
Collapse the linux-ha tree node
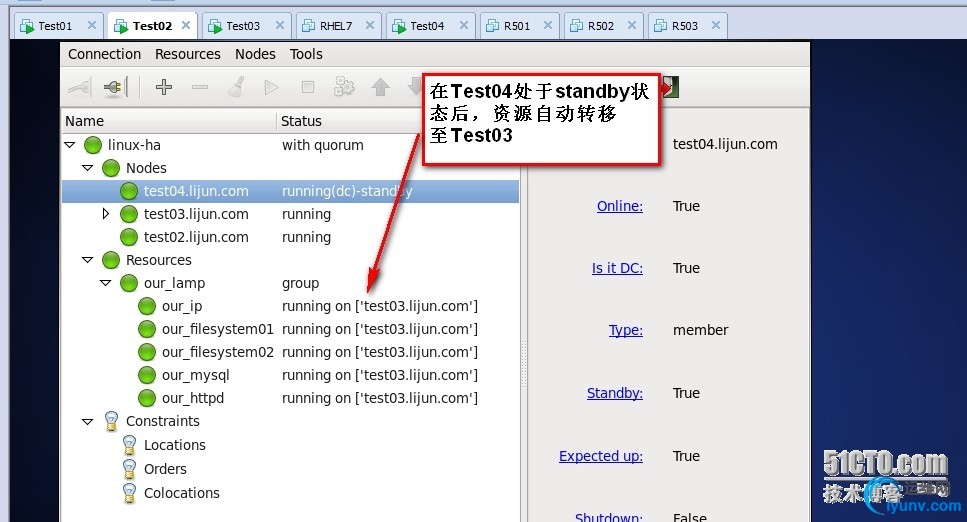click(70, 145)
